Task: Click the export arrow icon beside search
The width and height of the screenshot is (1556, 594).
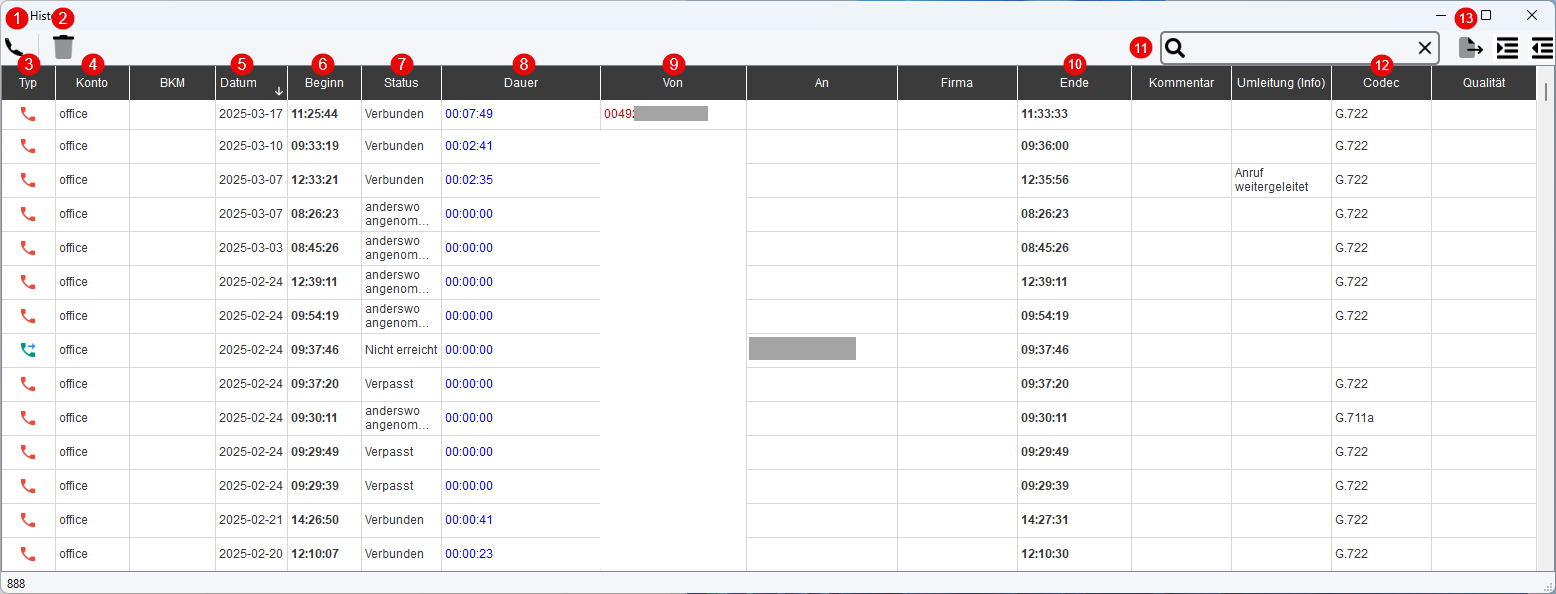Action: pos(1470,47)
